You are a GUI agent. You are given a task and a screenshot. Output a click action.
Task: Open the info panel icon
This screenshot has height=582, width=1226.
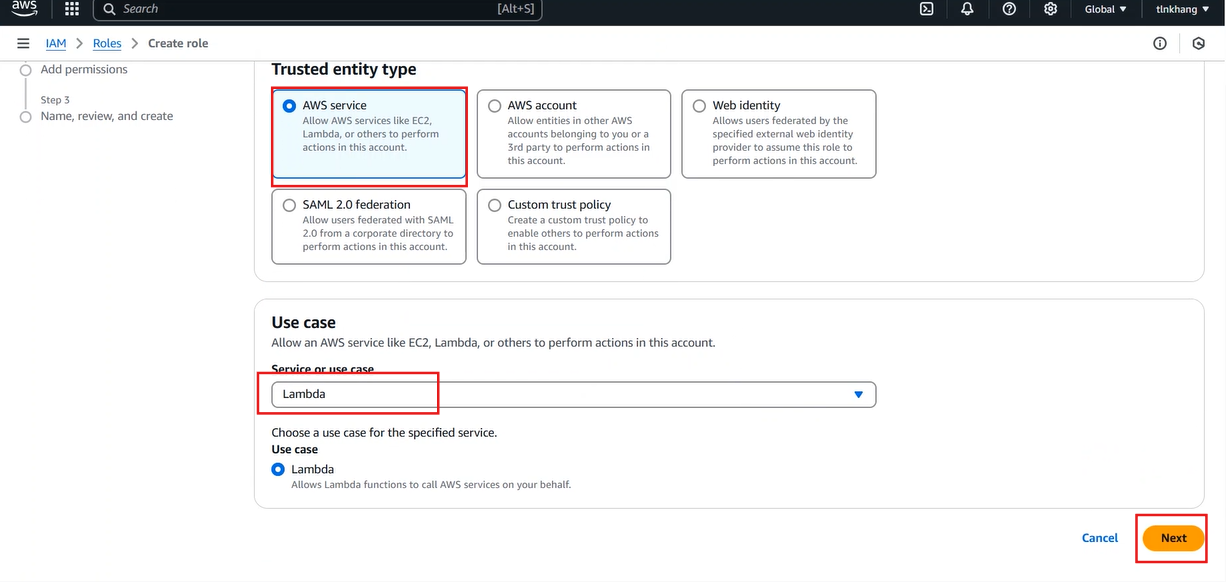click(x=1160, y=44)
